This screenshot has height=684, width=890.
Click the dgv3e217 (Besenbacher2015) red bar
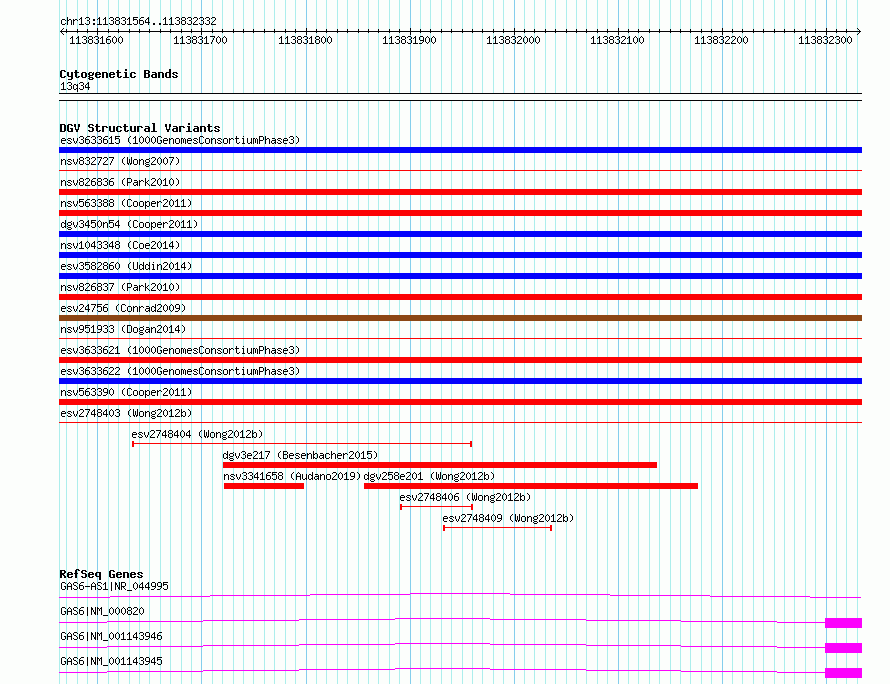point(440,465)
